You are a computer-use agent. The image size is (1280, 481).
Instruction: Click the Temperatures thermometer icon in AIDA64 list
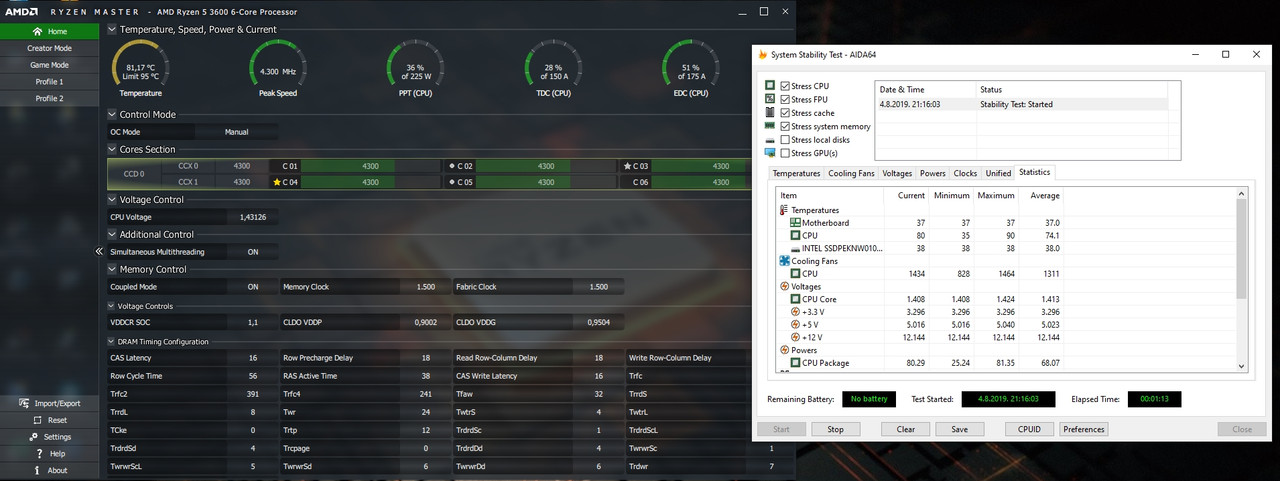(784, 210)
